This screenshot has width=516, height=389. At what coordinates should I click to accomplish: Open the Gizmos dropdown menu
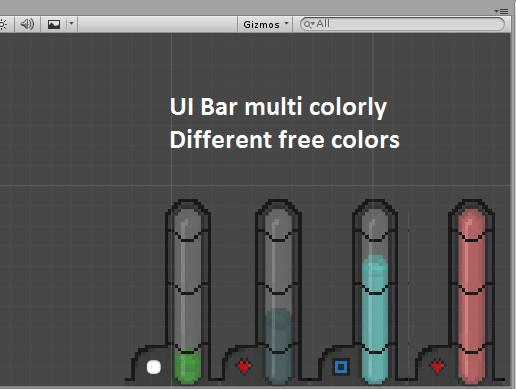[265, 24]
